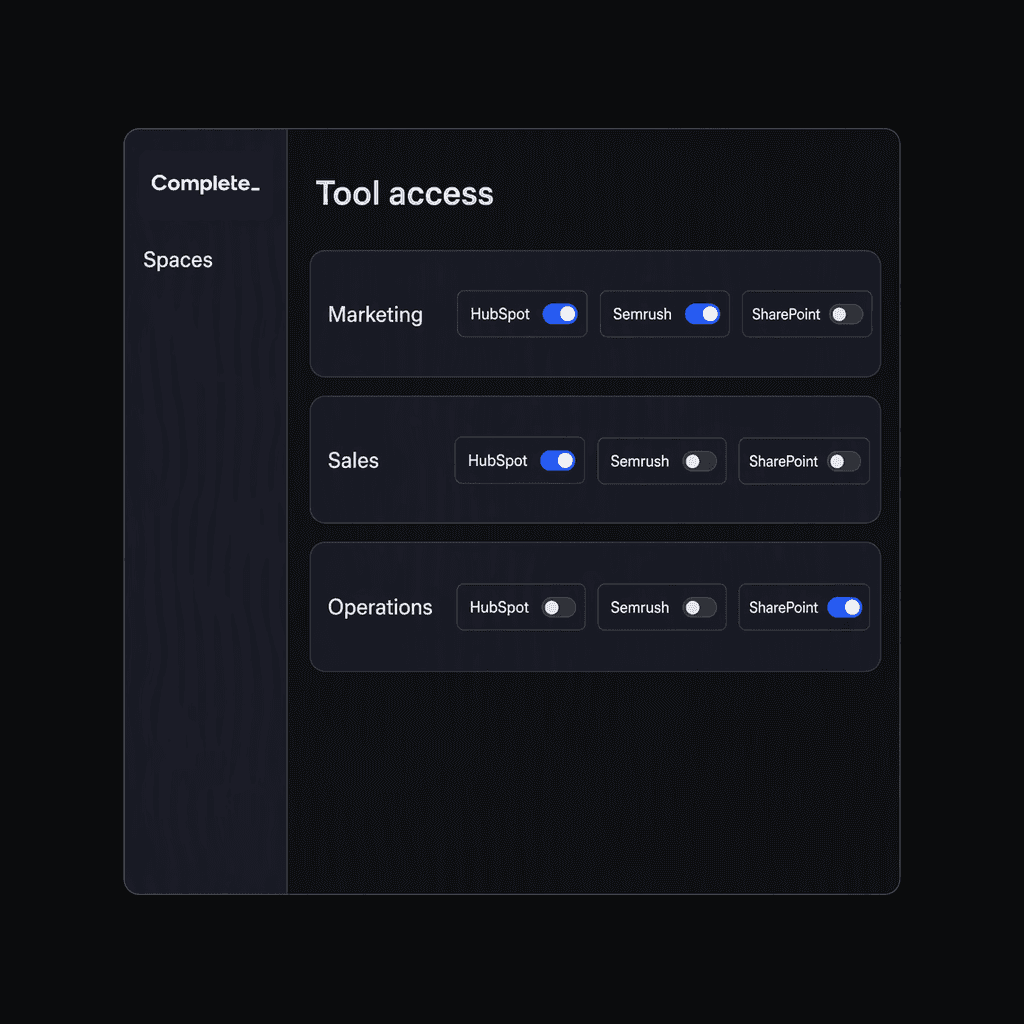Select the Operations space label
The width and height of the screenshot is (1024, 1024).
379,607
